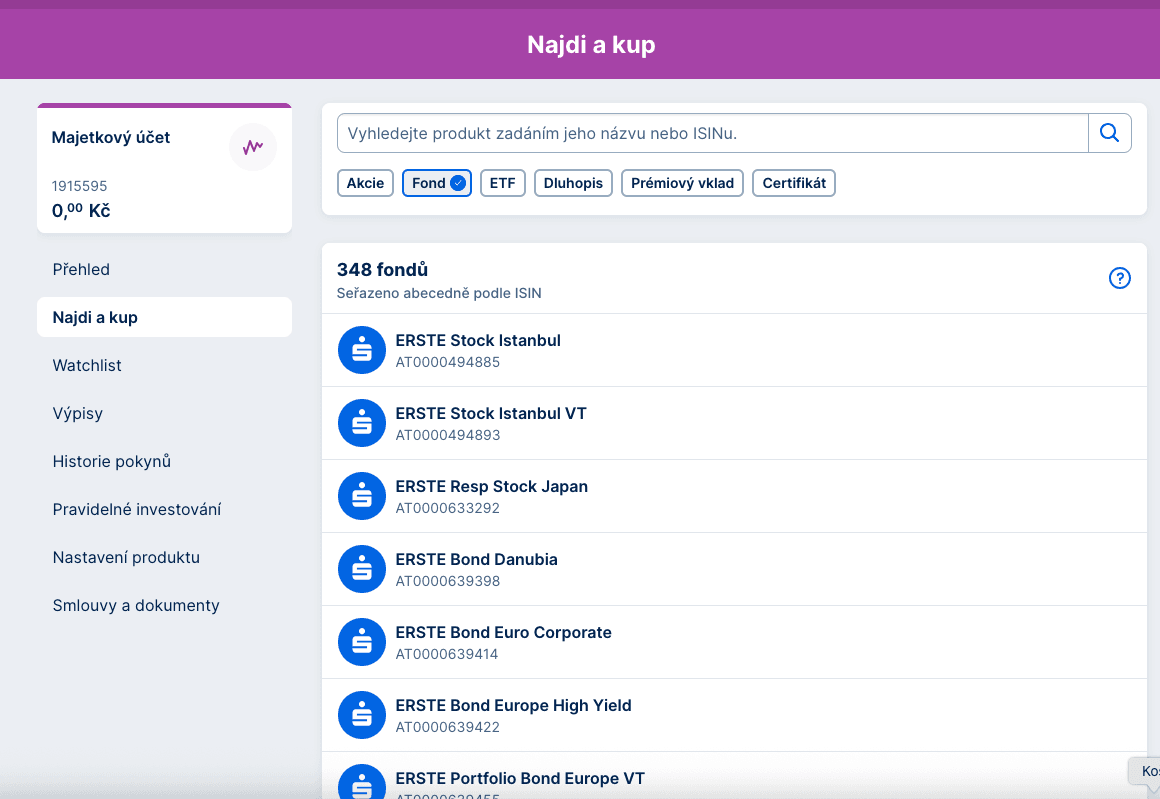Click account number 1915595

(x=79, y=186)
